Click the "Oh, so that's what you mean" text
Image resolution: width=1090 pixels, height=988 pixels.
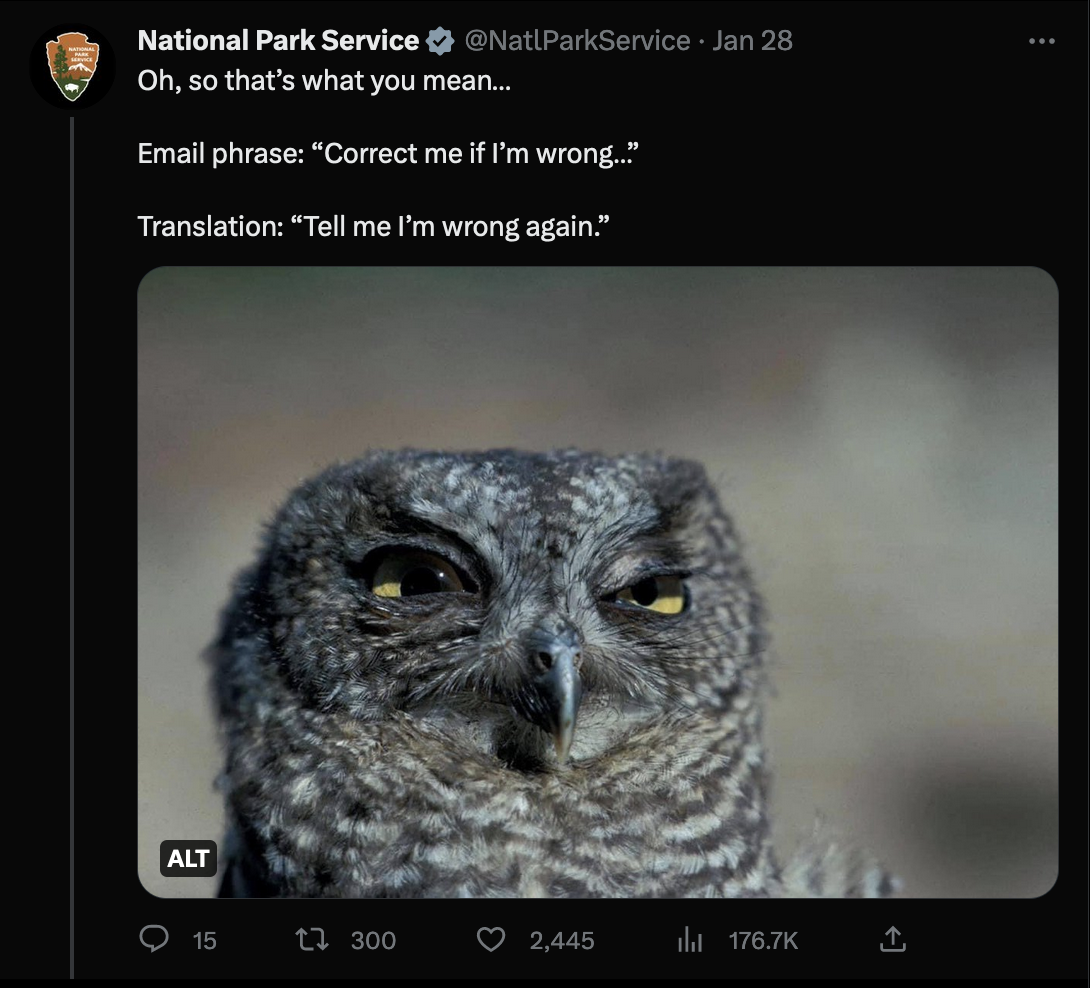click(324, 80)
